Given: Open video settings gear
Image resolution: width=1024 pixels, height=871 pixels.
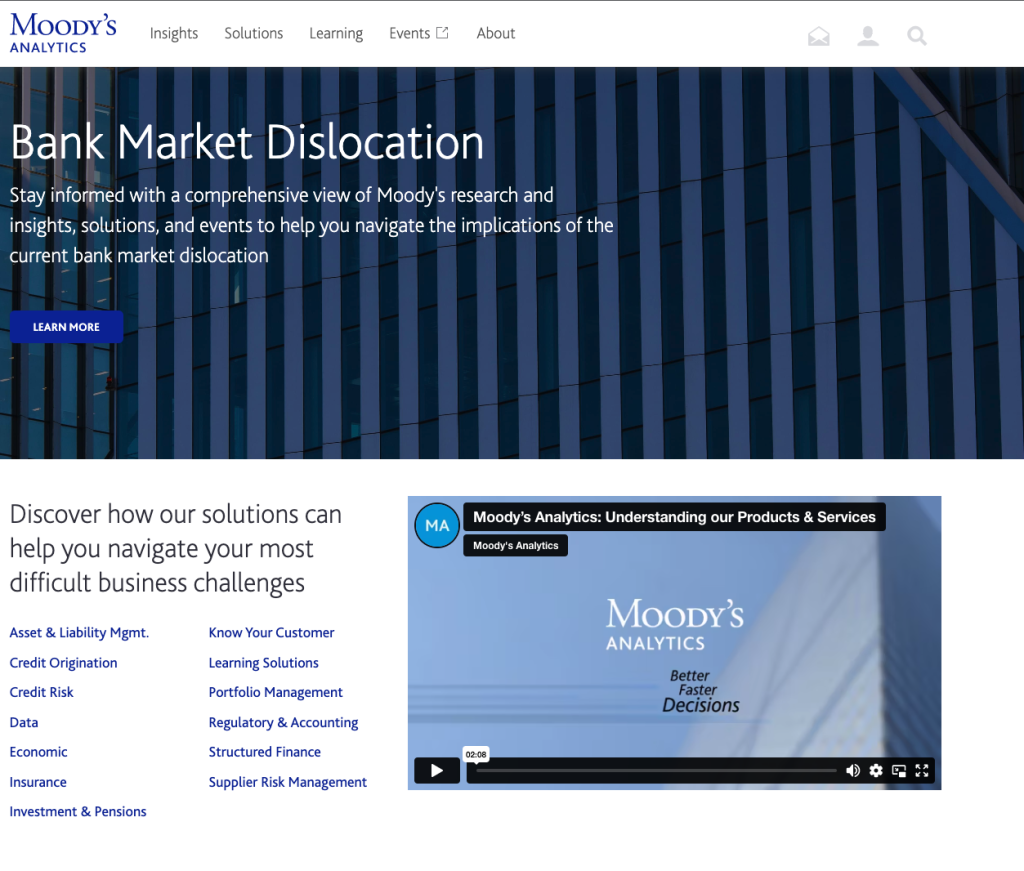Looking at the screenshot, I should pyautogui.click(x=876, y=770).
